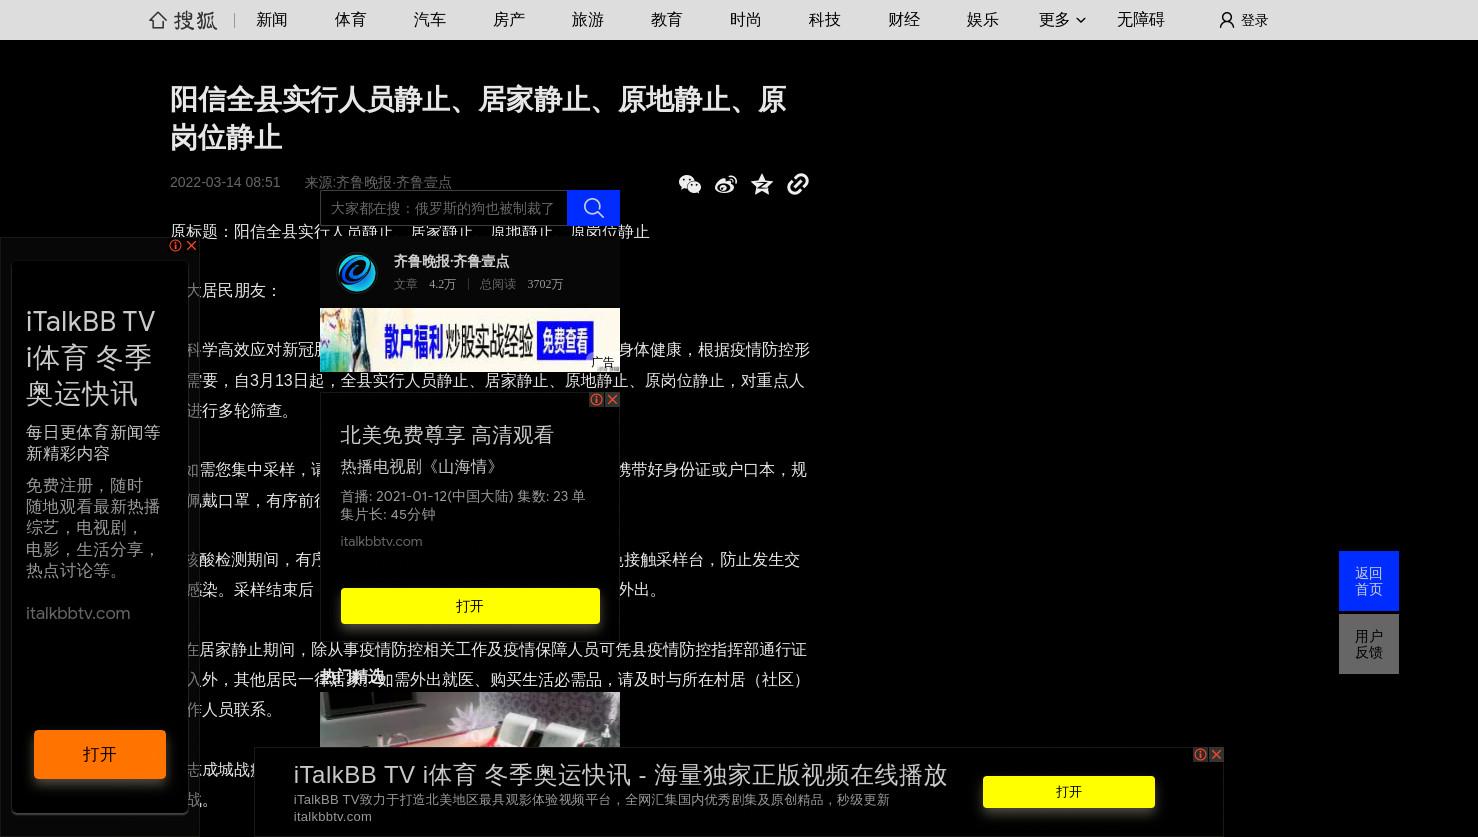Open the 财经 channel
Screen dimensions: 1478x837
pos(904,20)
